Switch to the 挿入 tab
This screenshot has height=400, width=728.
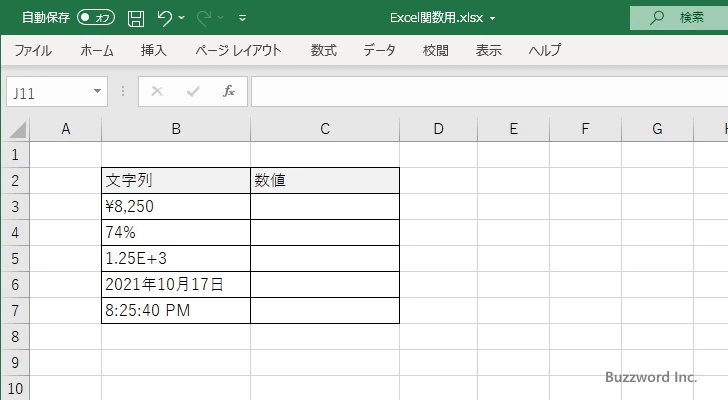pyautogui.click(x=154, y=50)
